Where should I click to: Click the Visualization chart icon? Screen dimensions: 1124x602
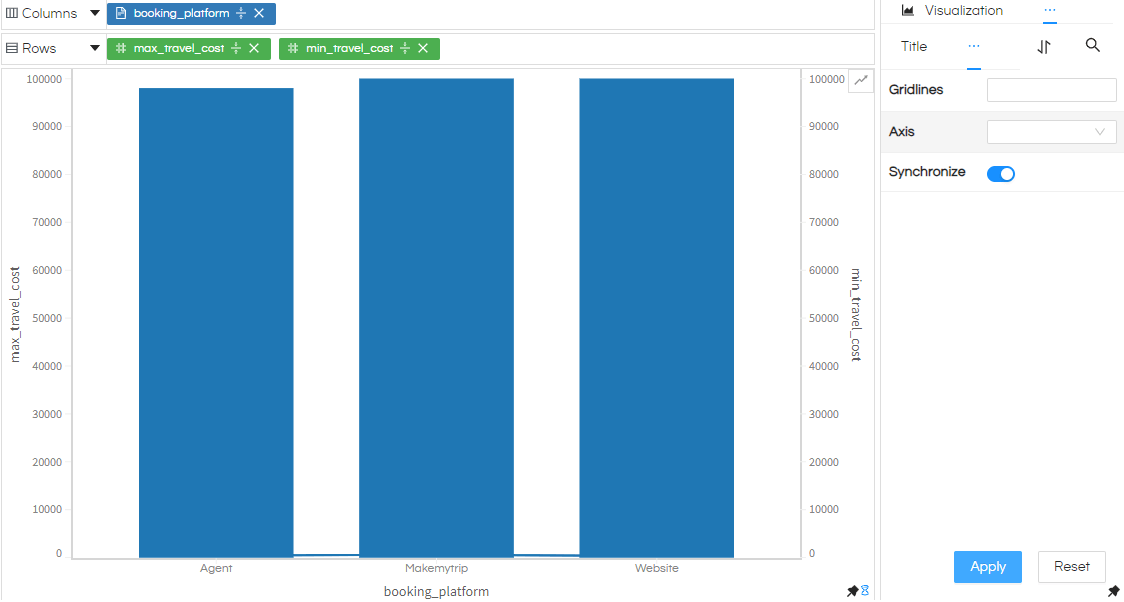(908, 11)
